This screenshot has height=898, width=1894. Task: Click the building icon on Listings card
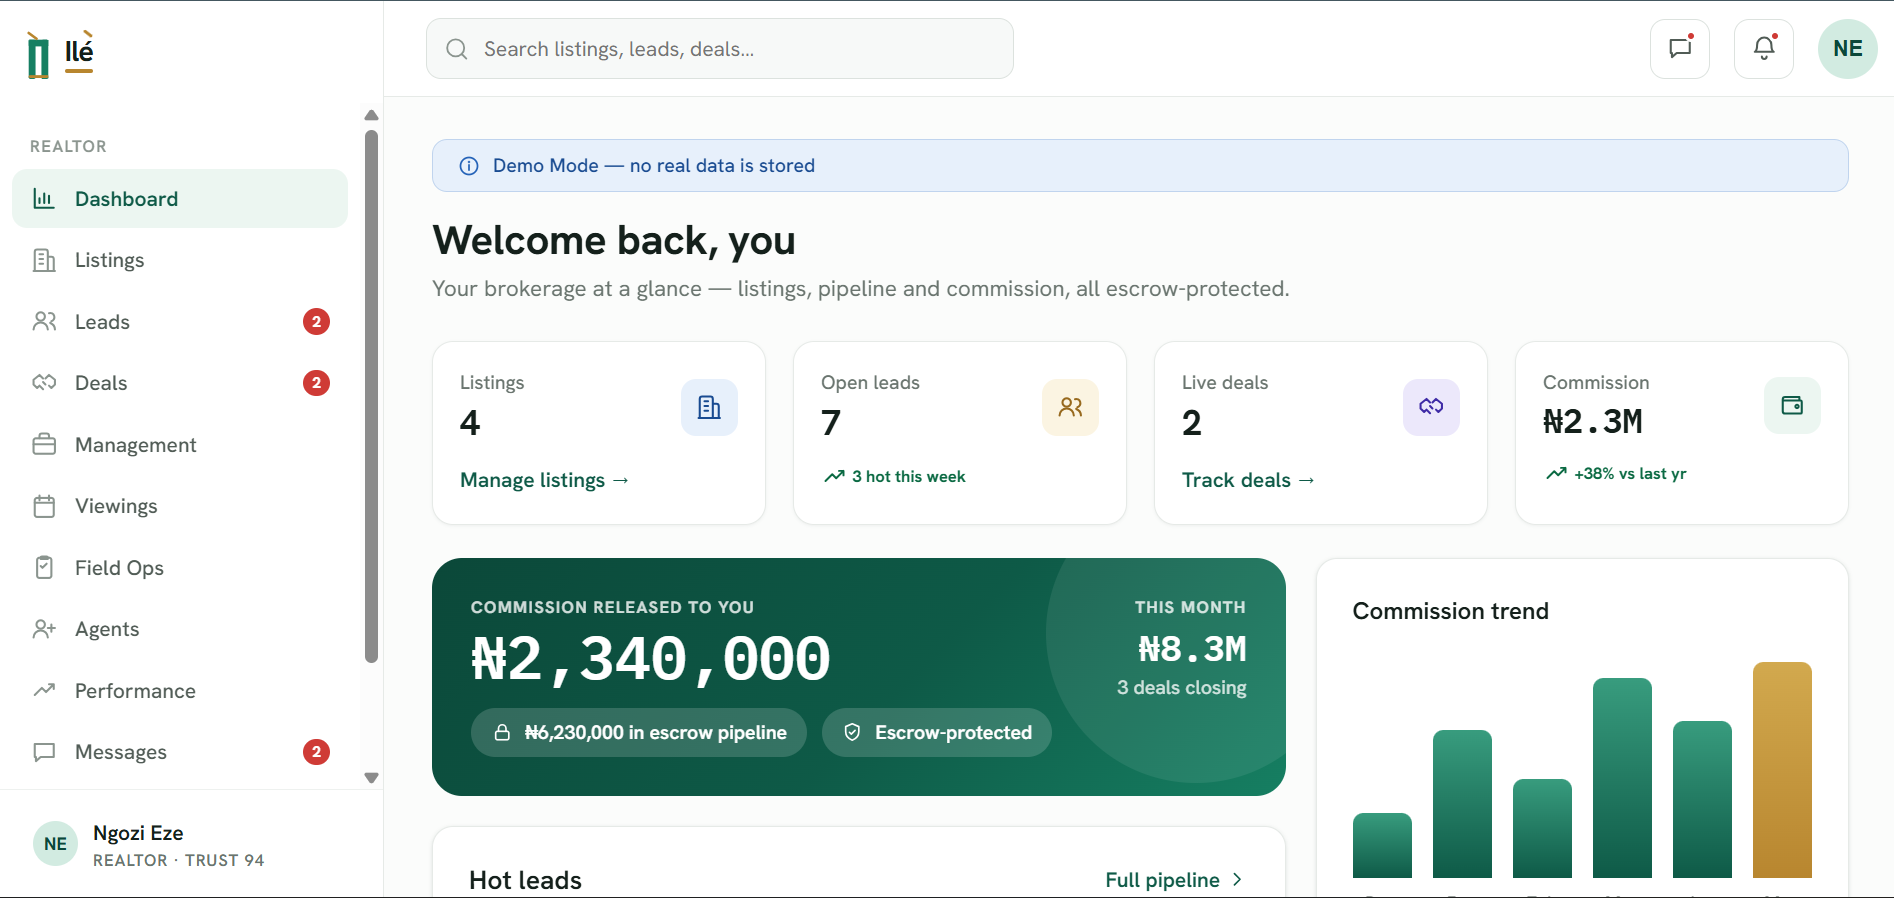[709, 407]
